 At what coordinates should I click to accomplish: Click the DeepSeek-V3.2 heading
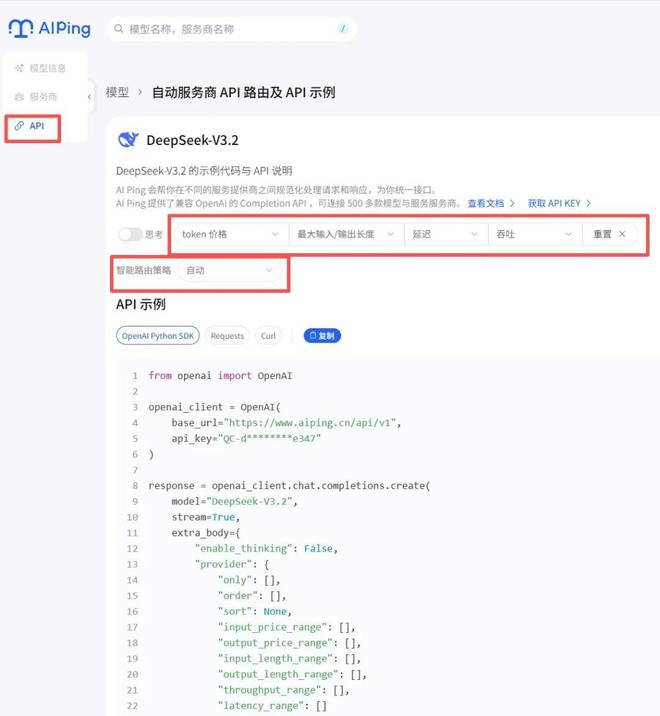(192, 140)
